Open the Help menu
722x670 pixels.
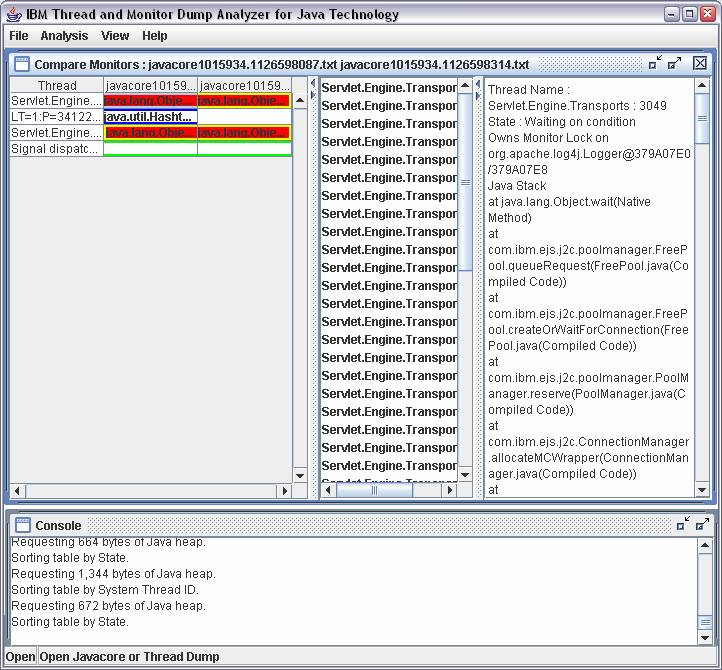click(x=154, y=36)
